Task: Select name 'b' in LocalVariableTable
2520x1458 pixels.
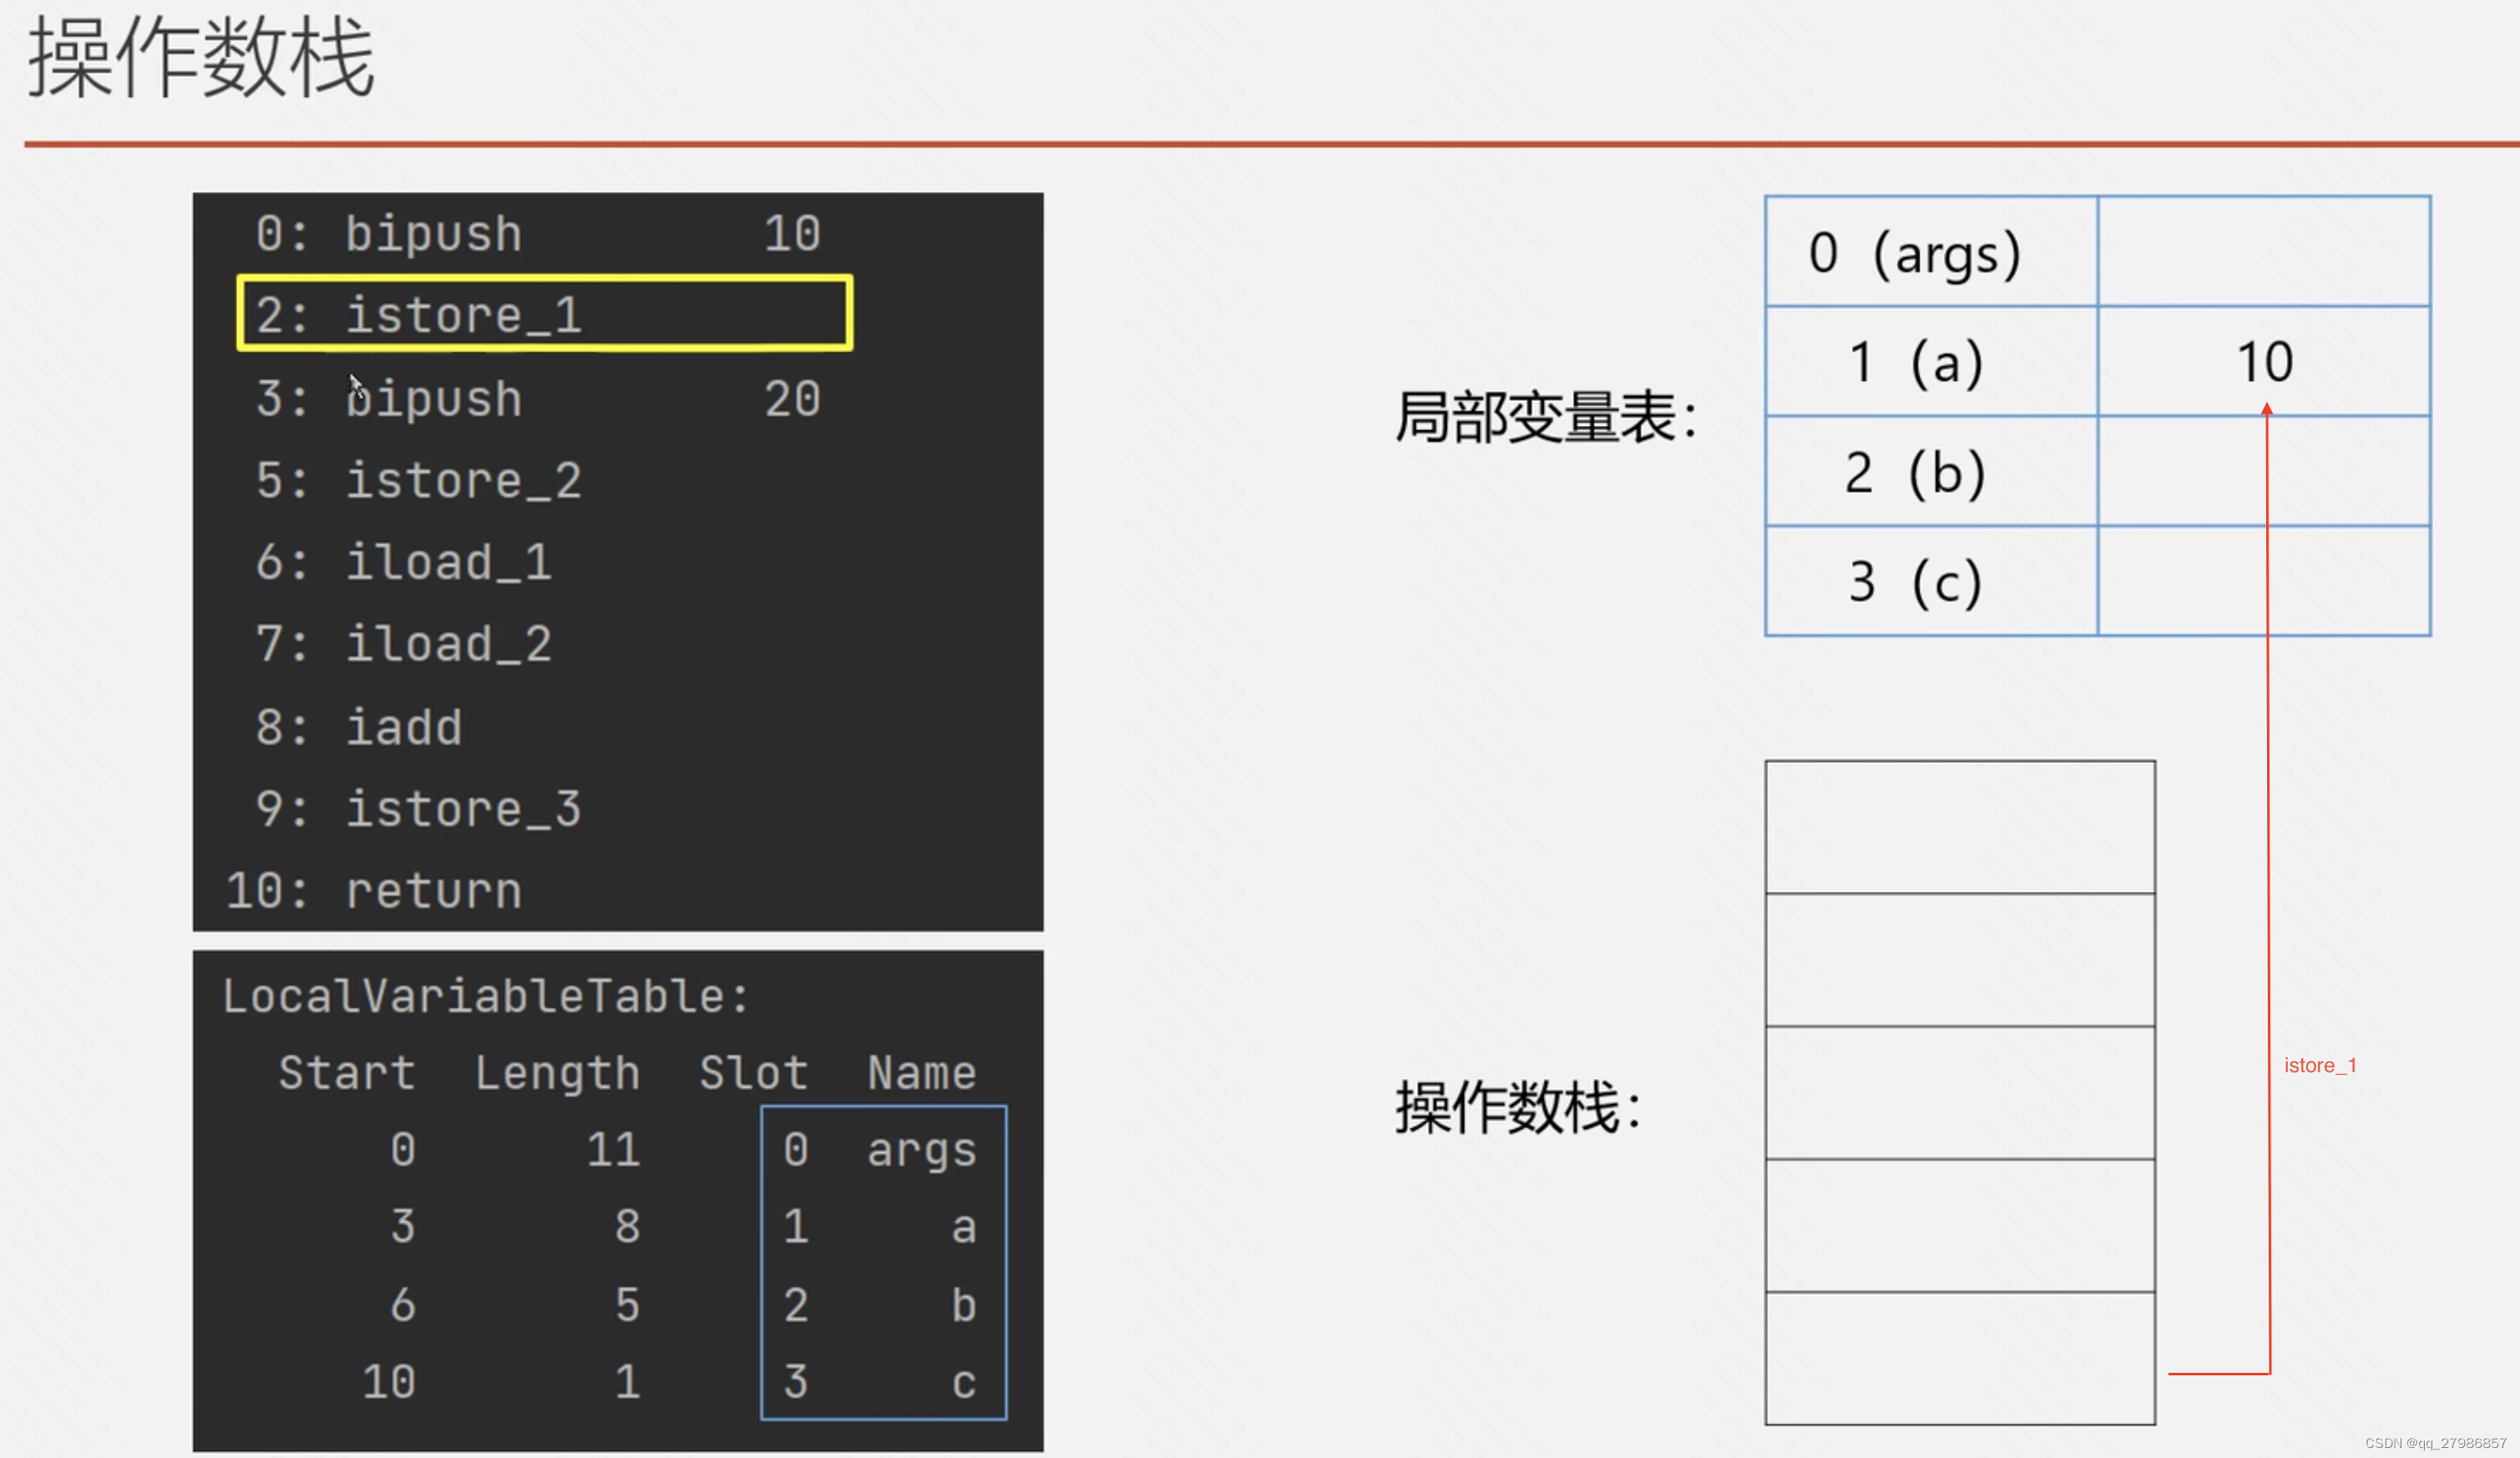Action: 964,1305
